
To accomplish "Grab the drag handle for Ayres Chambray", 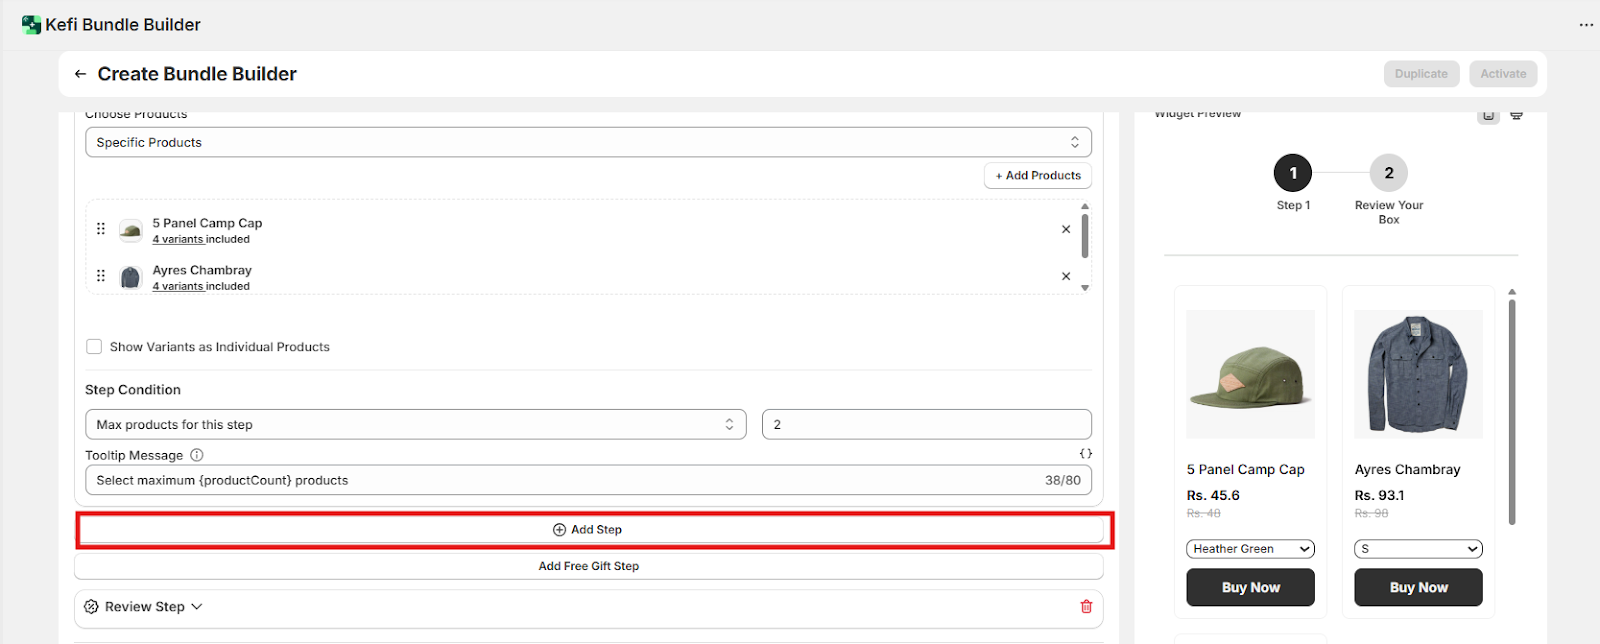I will pyautogui.click(x=101, y=276).
